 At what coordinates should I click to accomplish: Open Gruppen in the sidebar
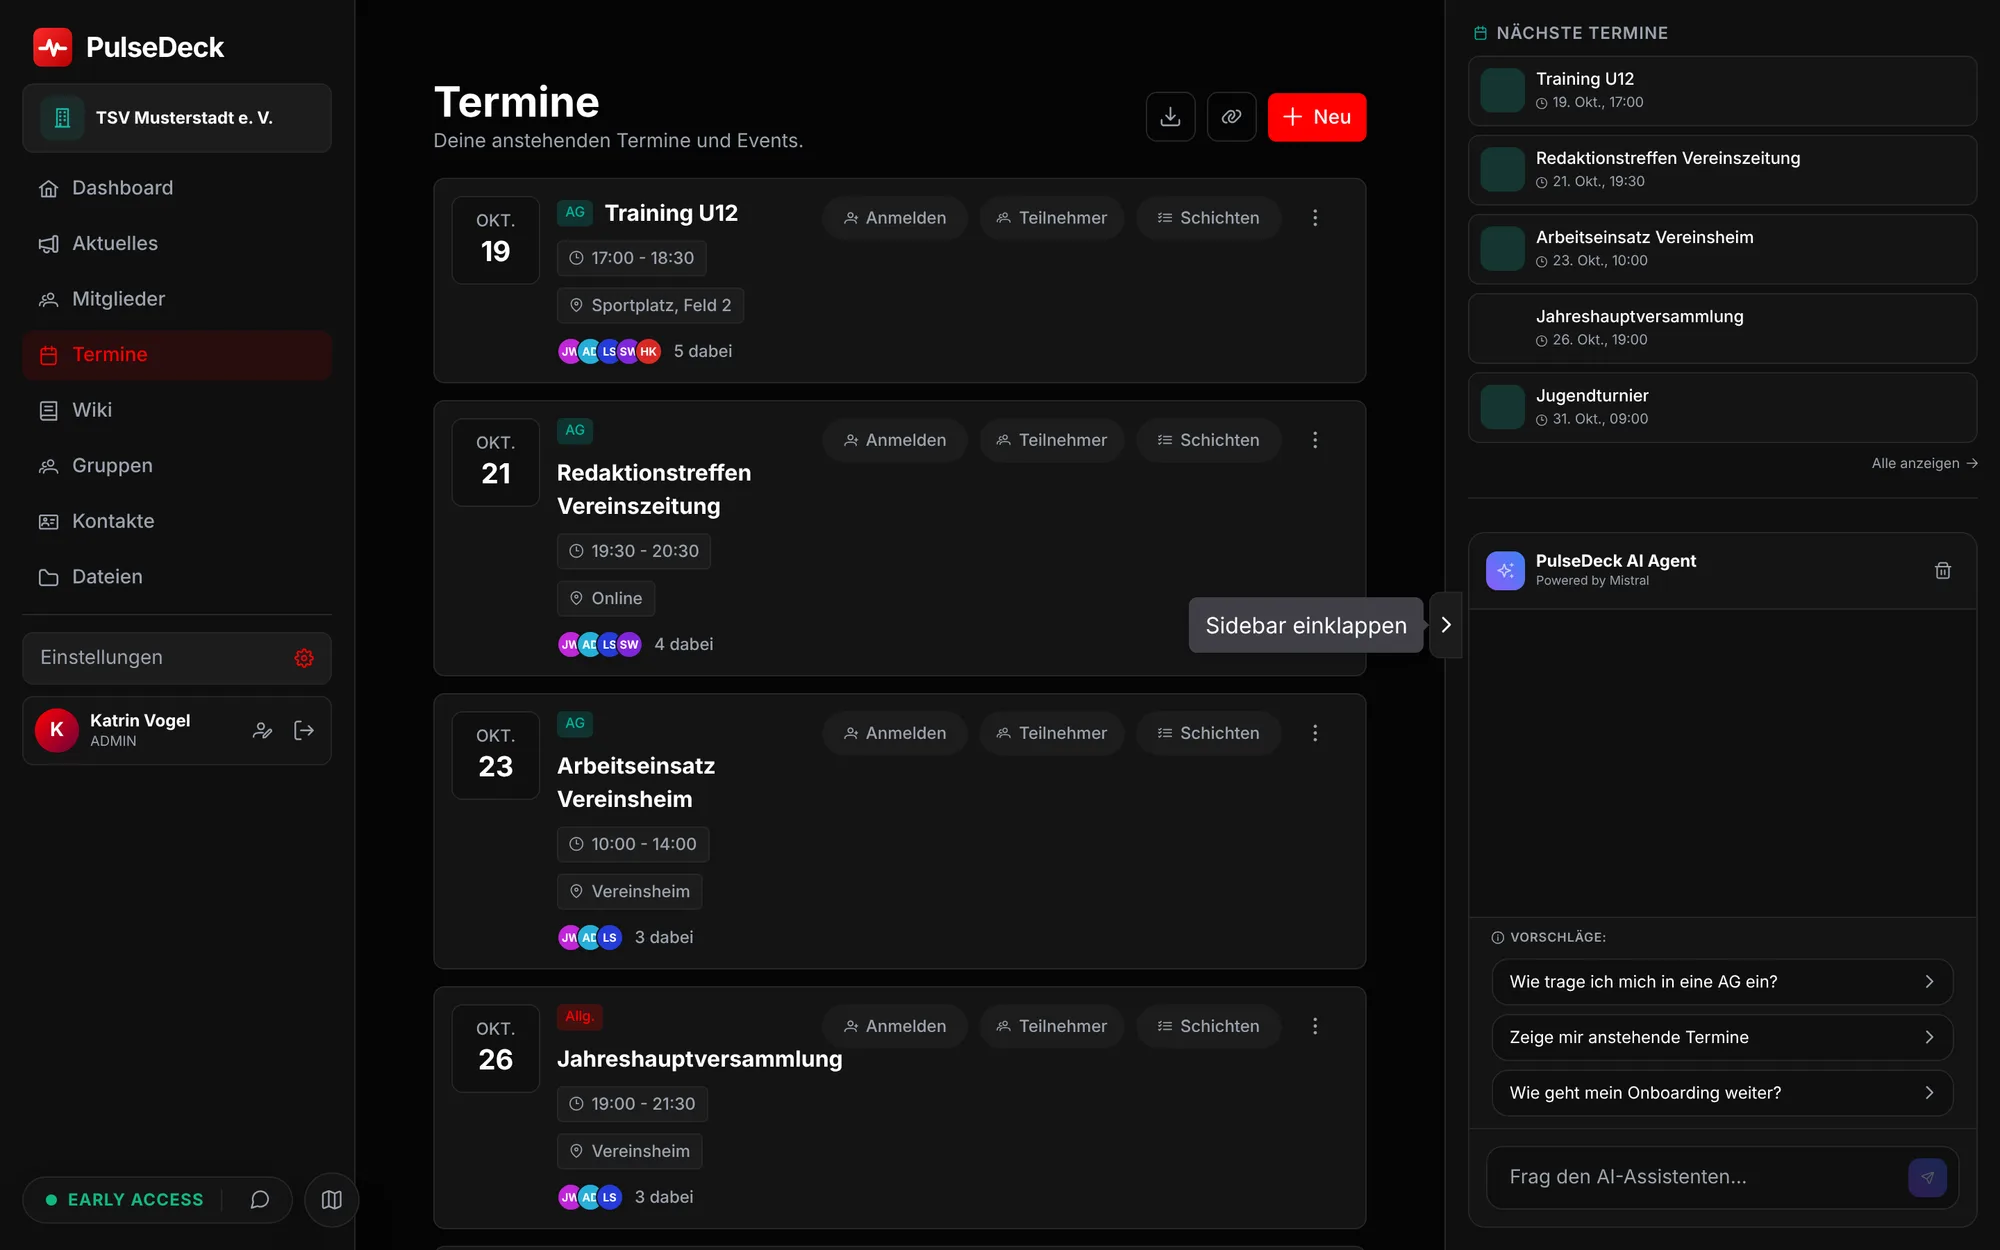pos(177,466)
